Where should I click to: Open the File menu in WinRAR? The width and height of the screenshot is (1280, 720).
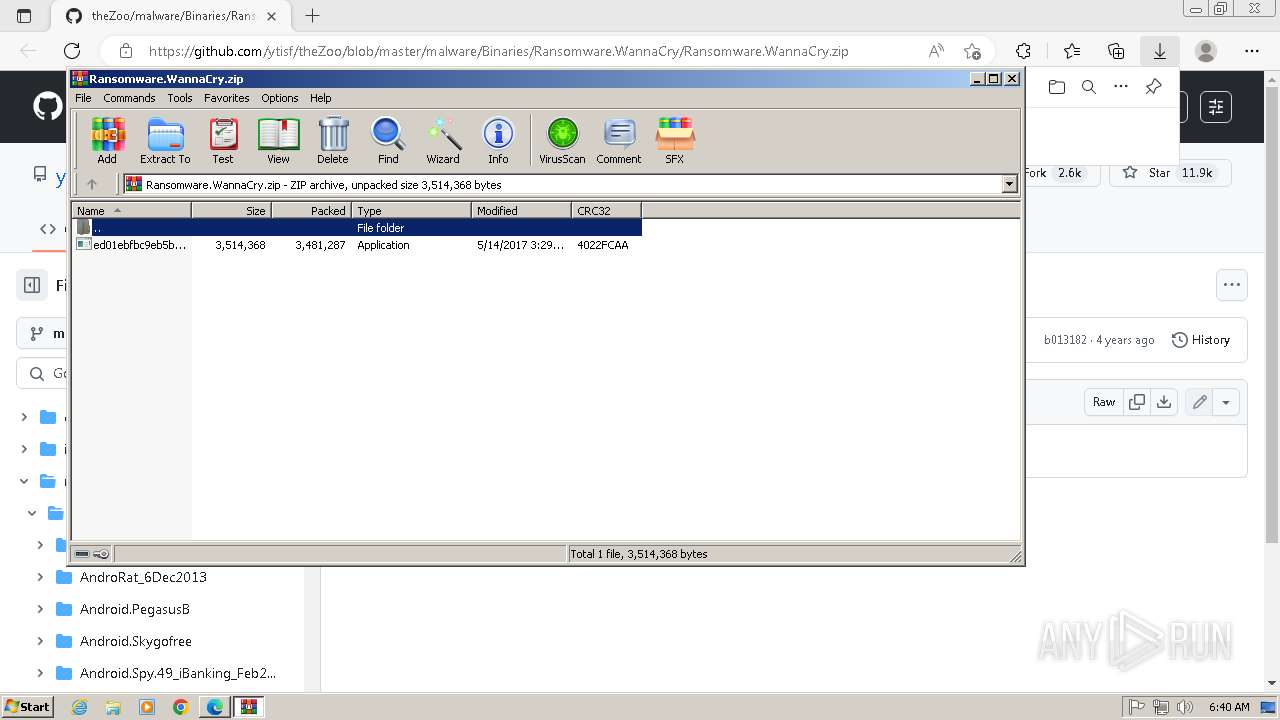tap(83, 98)
